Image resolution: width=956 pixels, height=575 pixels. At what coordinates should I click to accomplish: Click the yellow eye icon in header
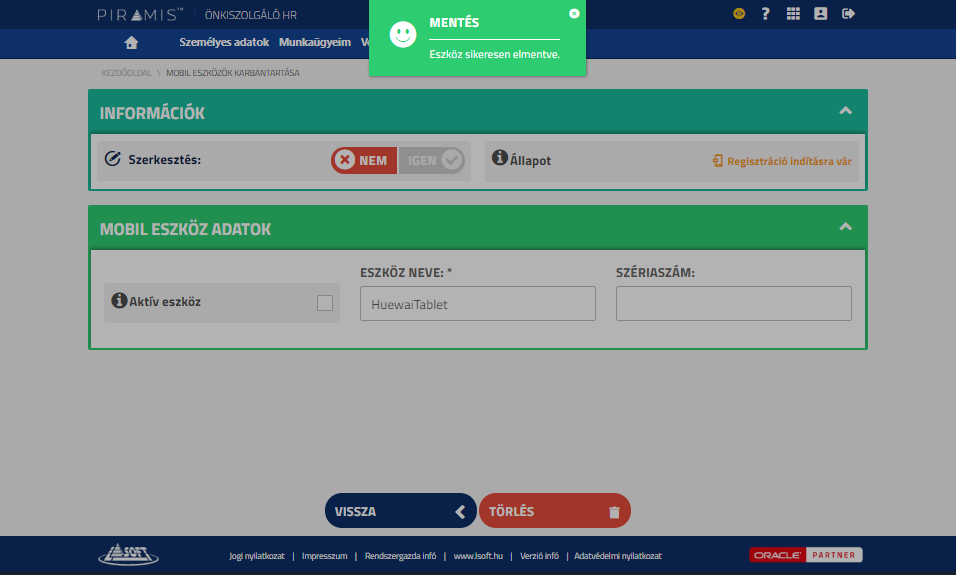(x=739, y=14)
